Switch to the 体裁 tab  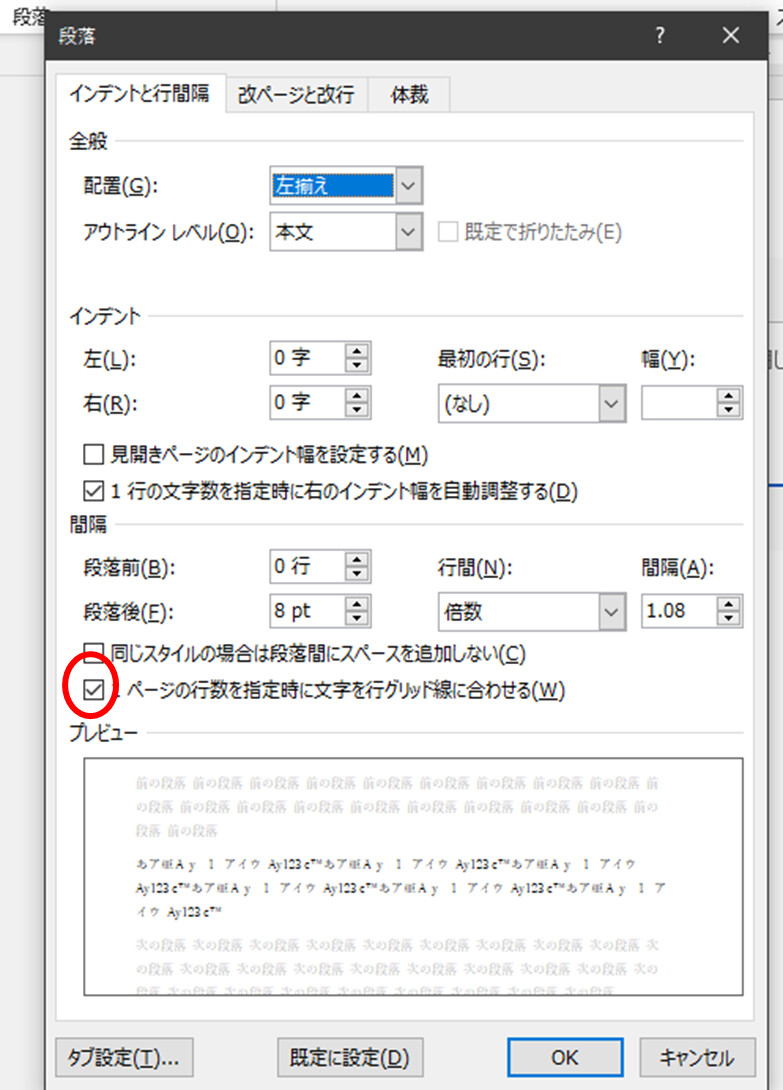[x=409, y=95]
